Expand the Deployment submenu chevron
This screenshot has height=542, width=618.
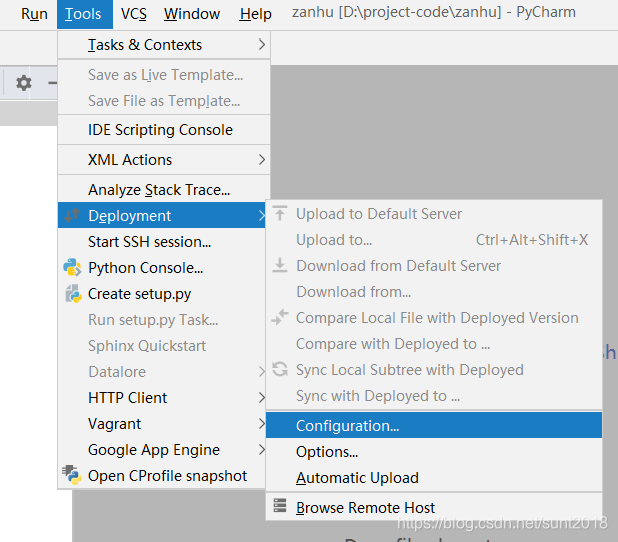(x=262, y=216)
